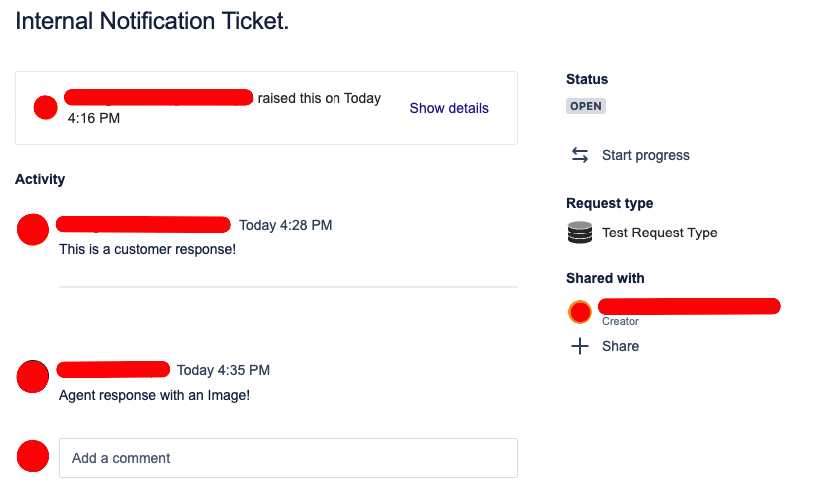This screenshot has width=819, height=499.
Task: Click the request raiser's avatar in header box
Action: (x=45, y=107)
